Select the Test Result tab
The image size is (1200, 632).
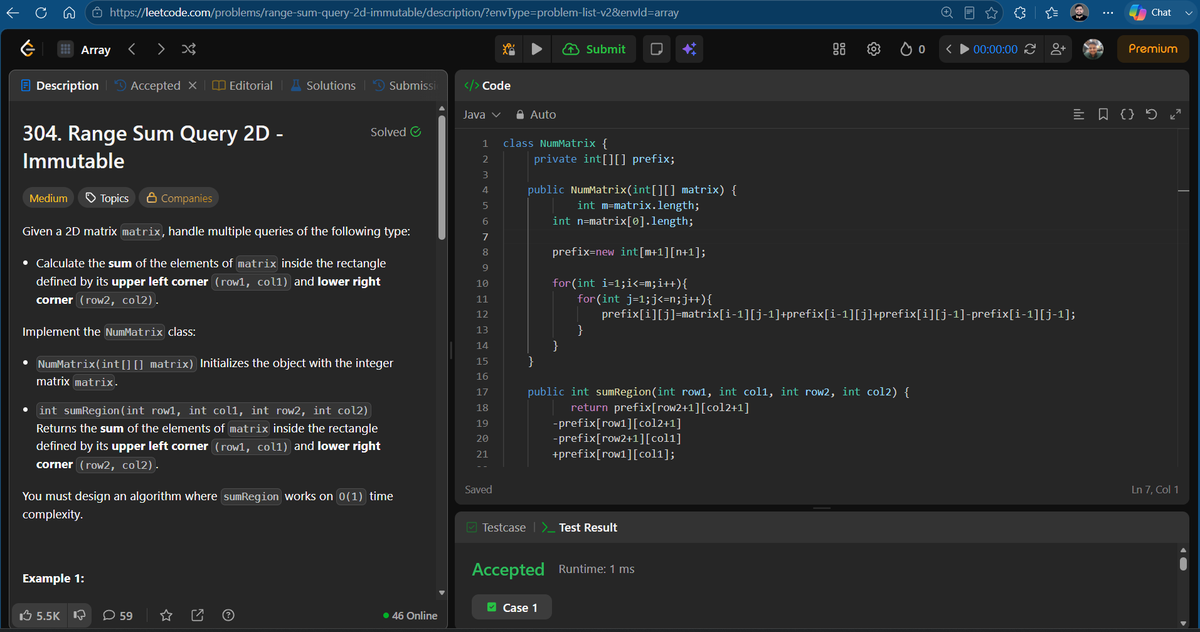pos(578,527)
